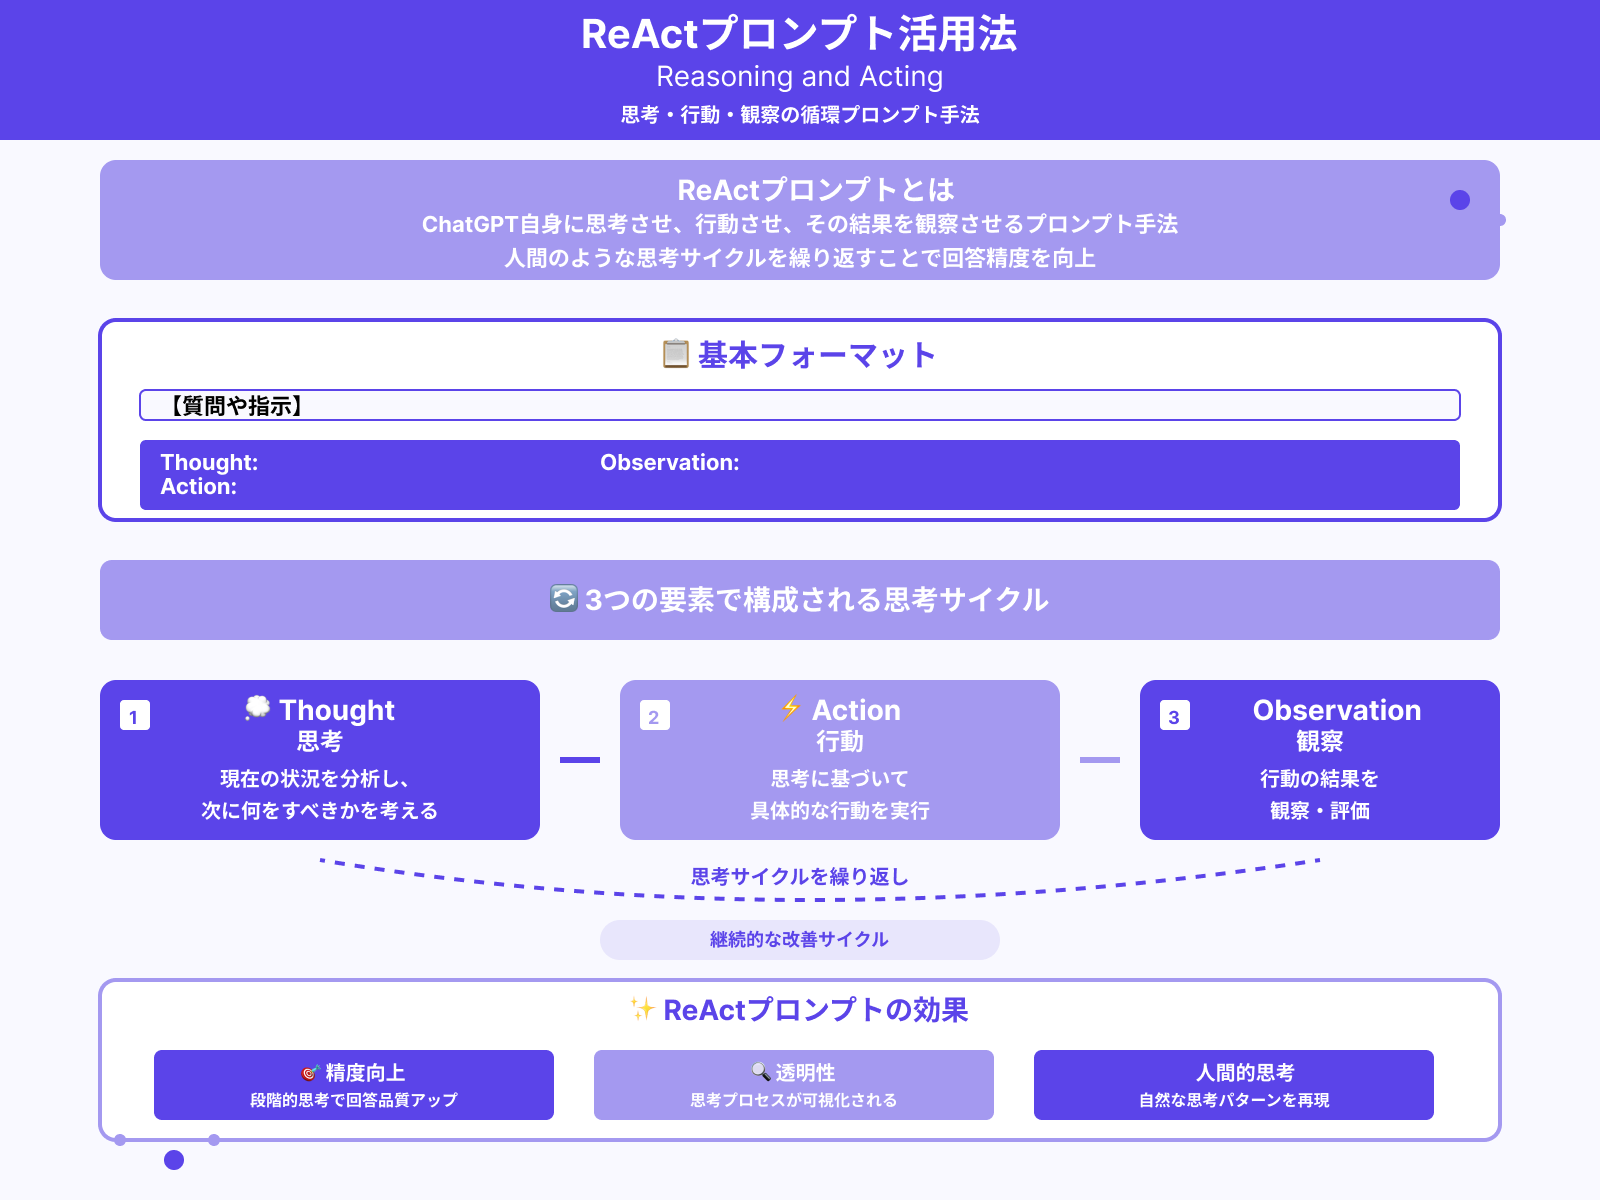Image resolution: width=1600 pixels, height=1200 pixels.
Task: Click the thought balloon icon on Thought card
Action: click(258, 708)
